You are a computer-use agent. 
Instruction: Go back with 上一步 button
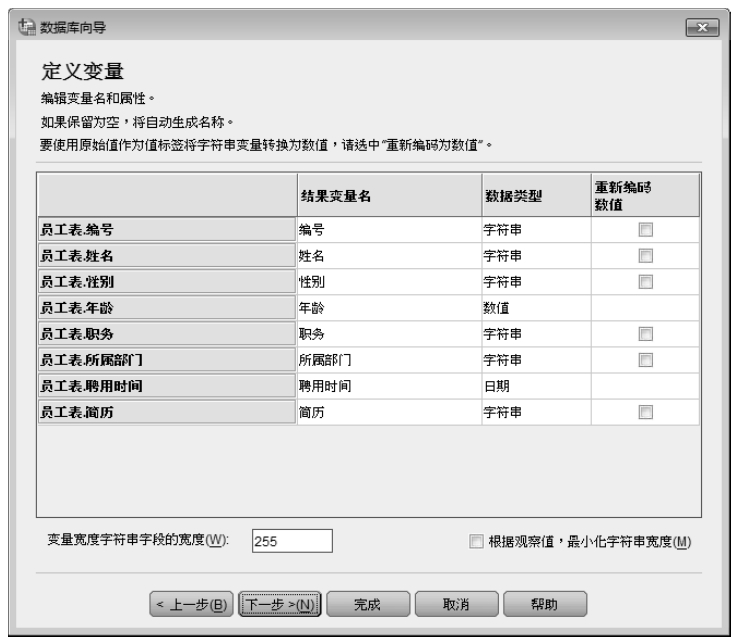click(x=192, y=604)
